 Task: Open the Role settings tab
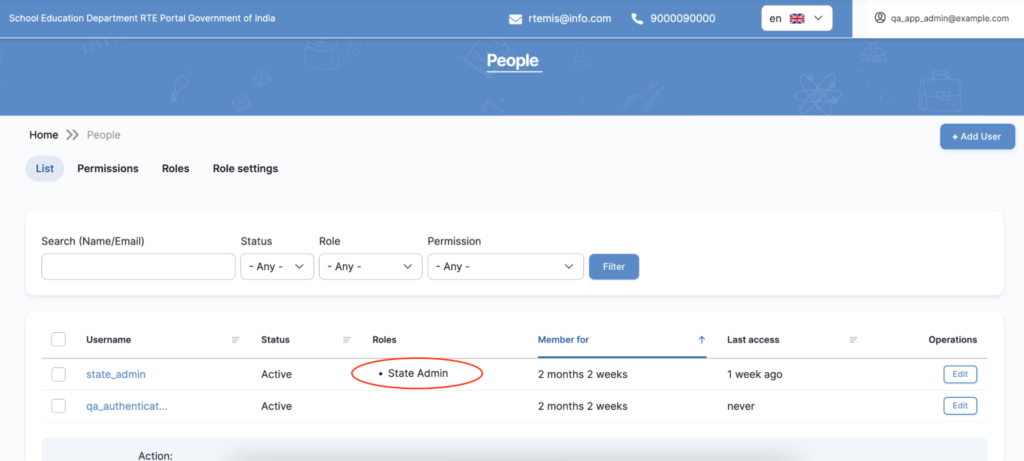[245, 169]
